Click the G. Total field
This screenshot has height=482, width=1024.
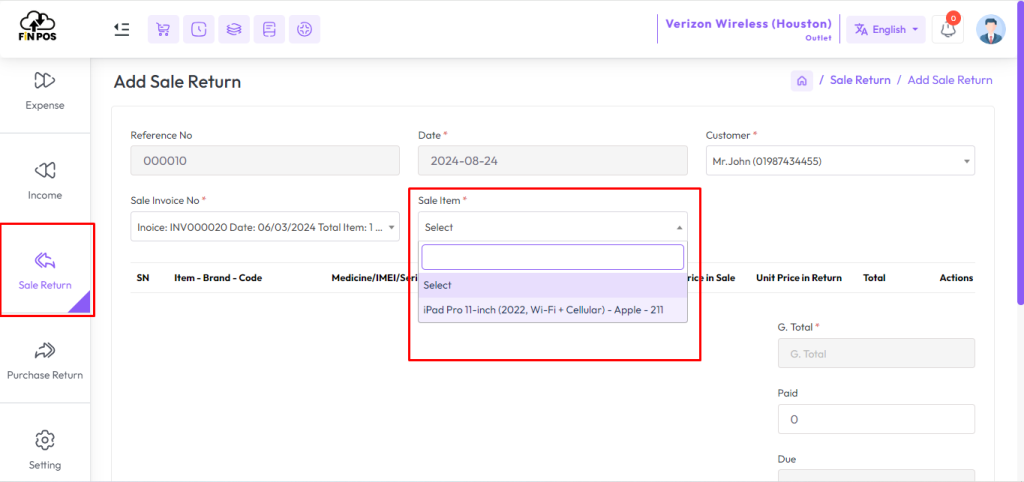(x=876, y=353)
